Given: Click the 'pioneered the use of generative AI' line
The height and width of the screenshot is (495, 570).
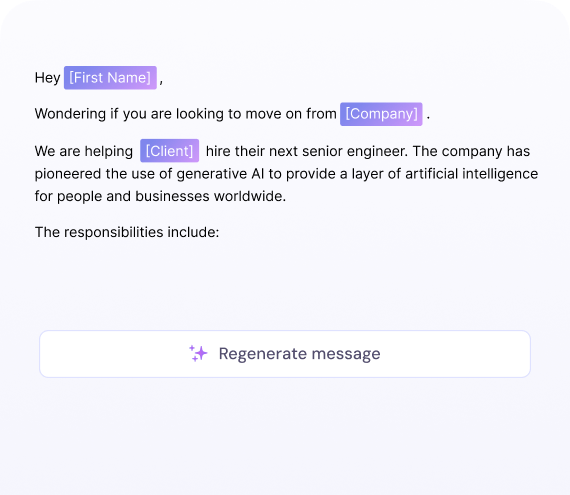Looking at the screenshot, I should (150, 174).
